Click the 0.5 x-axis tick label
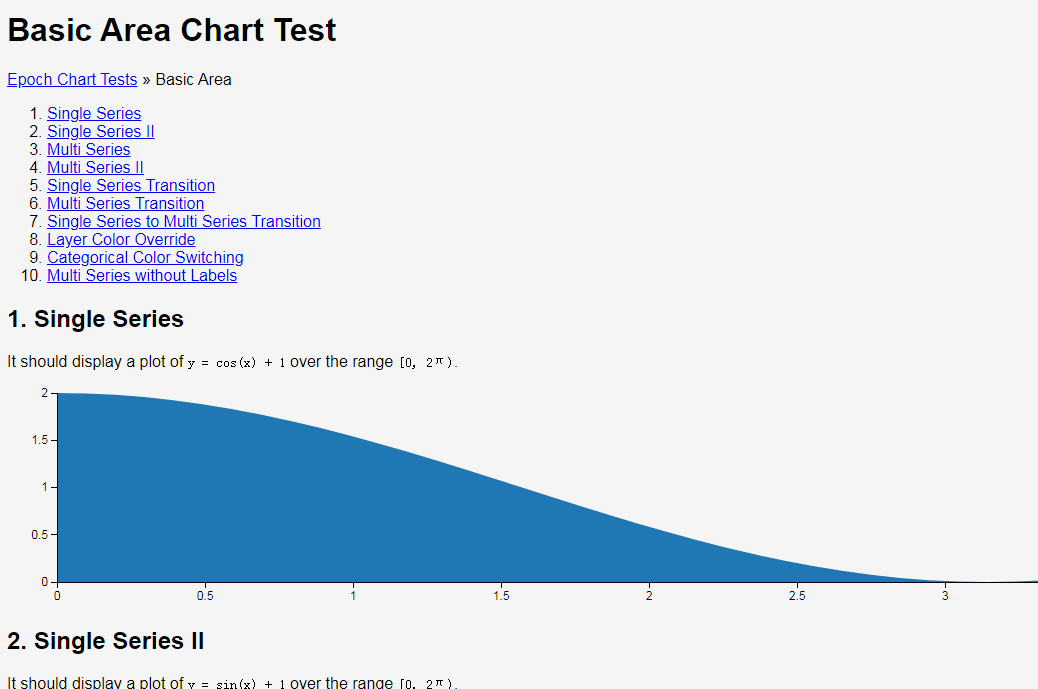1038x689 pixels. point(205,596)
